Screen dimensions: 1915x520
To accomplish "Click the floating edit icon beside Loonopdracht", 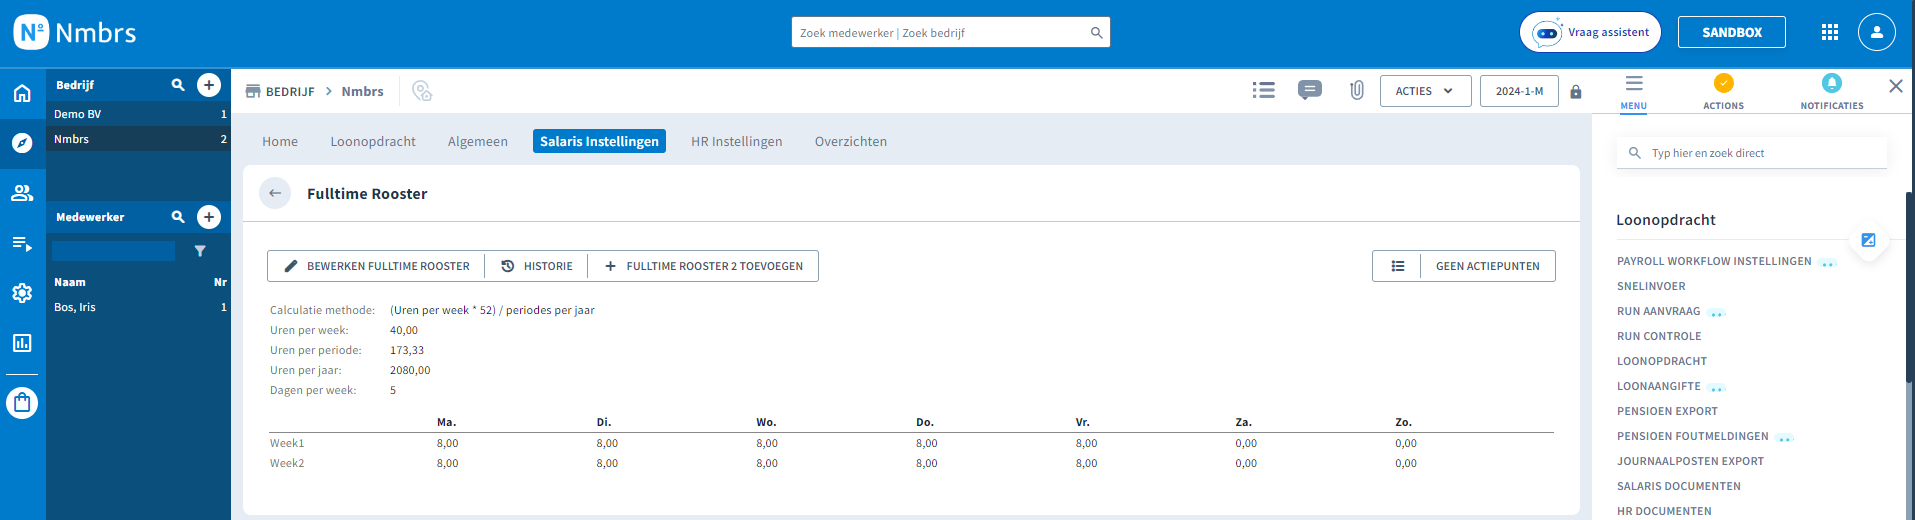I will [x=1868, y=240].
